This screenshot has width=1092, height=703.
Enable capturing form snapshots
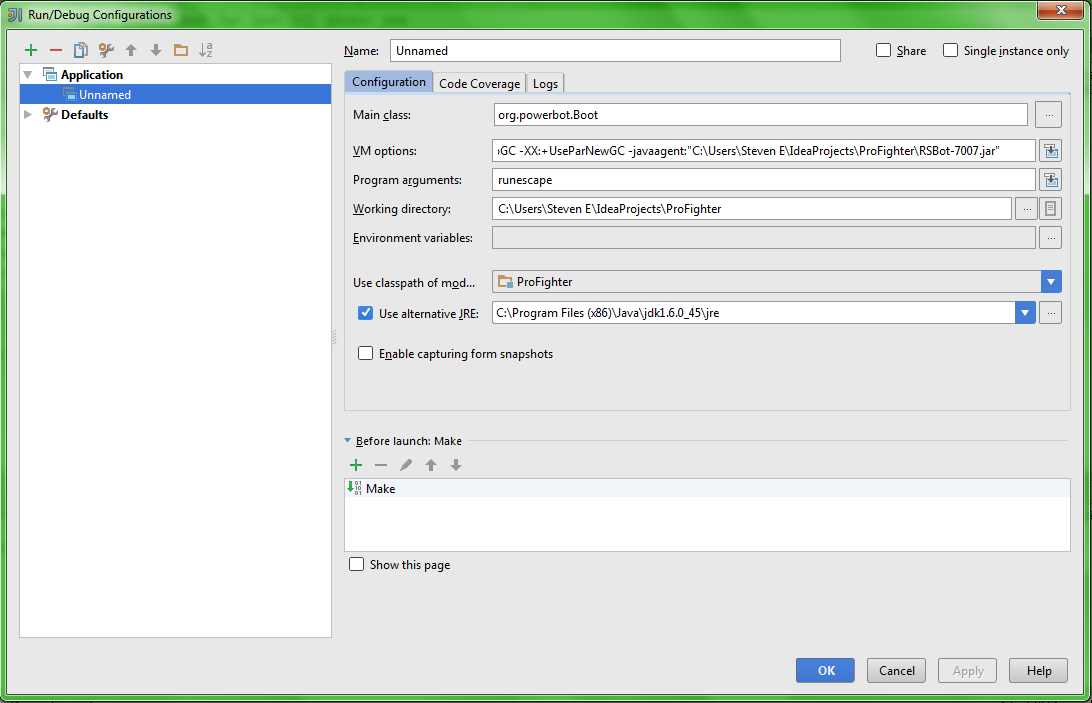[x=366, y=353]
